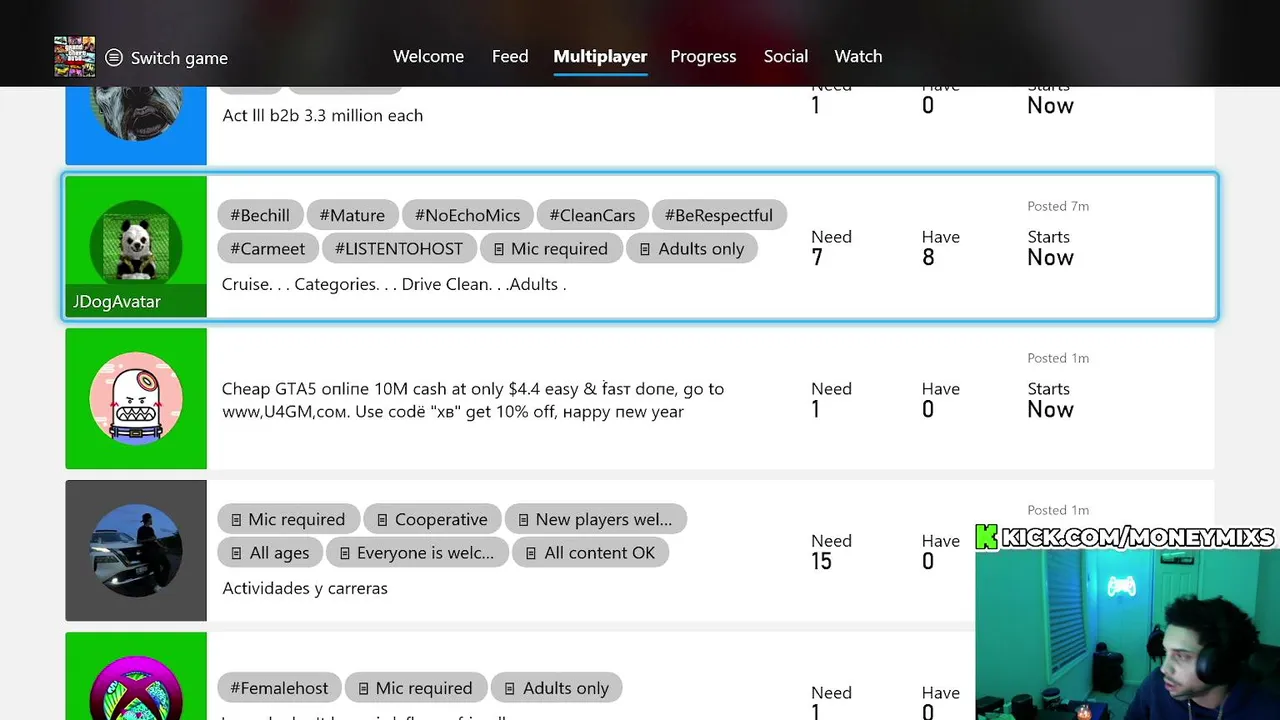Open the 'Actividades y carreras' post
This screenshot has width=1280, height=720.
(x=305, y=588)
